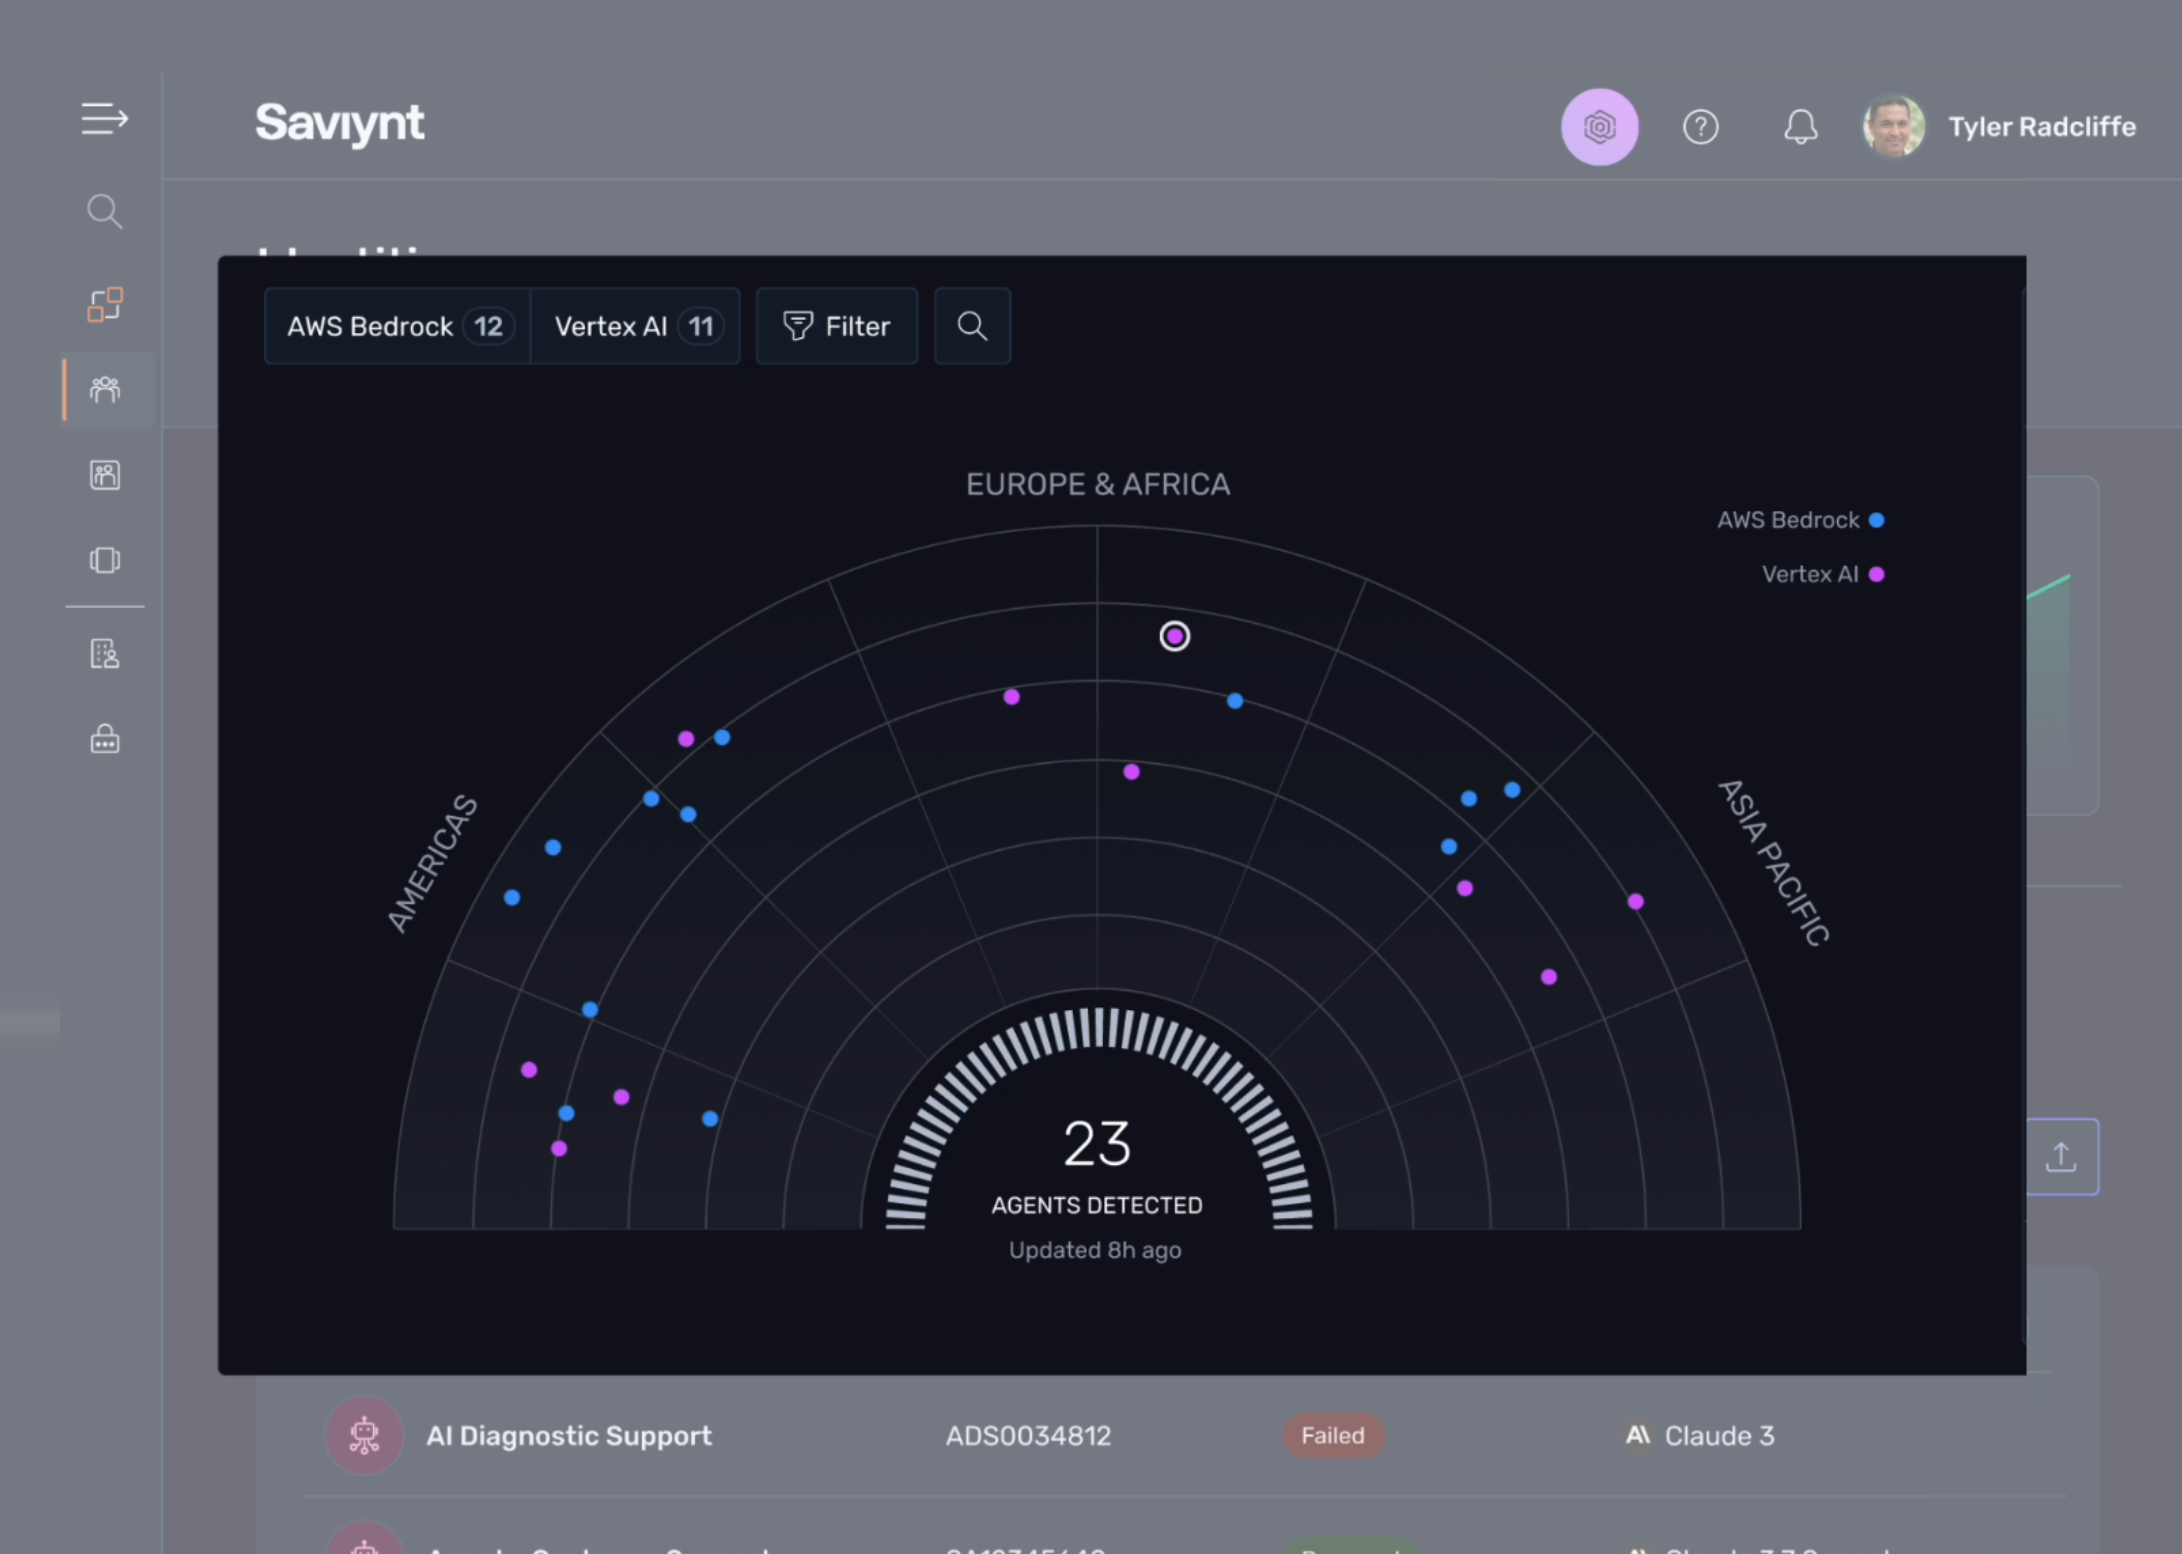This screenshot has height=1554, width=2182.
Task: Click the search icon beside Filter
Action: click(x=972, y=326)
